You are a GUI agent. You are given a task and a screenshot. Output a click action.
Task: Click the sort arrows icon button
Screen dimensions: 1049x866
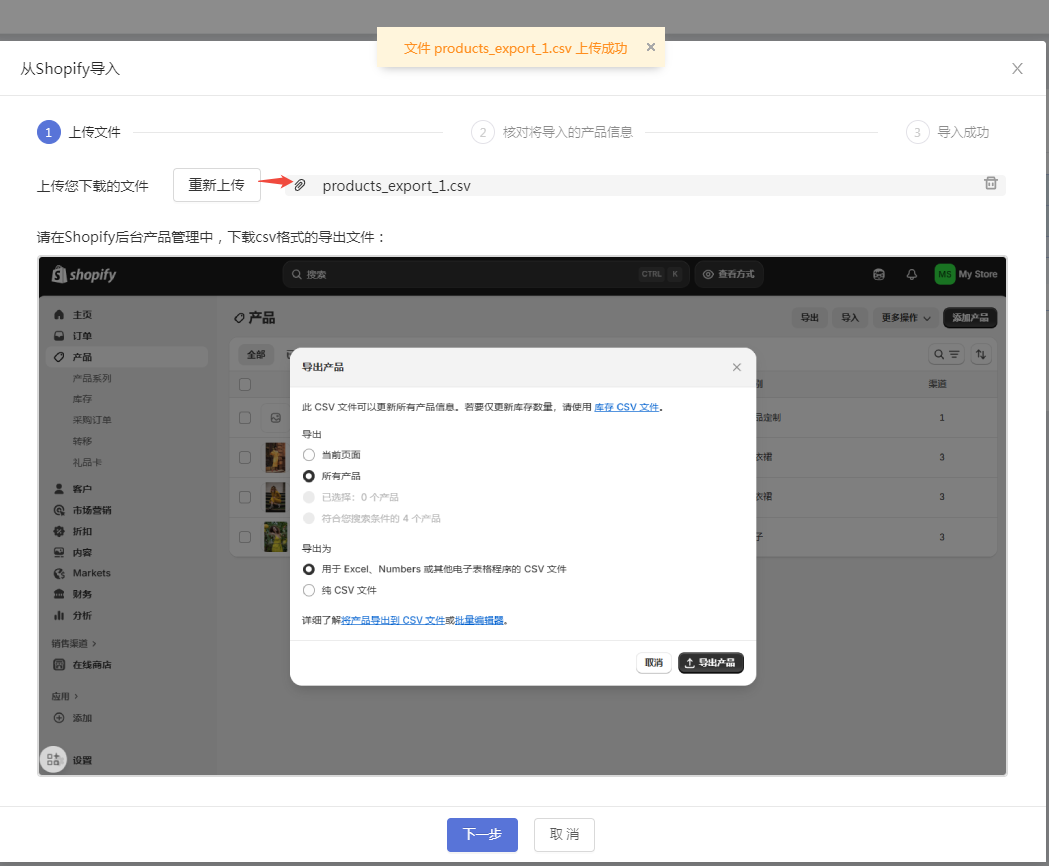pos(981,354)
